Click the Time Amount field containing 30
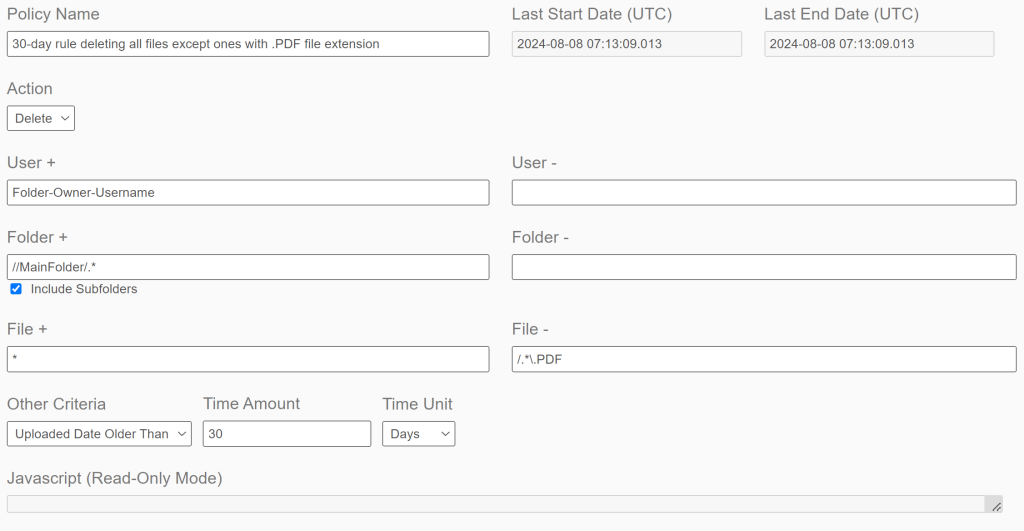Viewport: 1024px width, 531px height. point(287,434)
